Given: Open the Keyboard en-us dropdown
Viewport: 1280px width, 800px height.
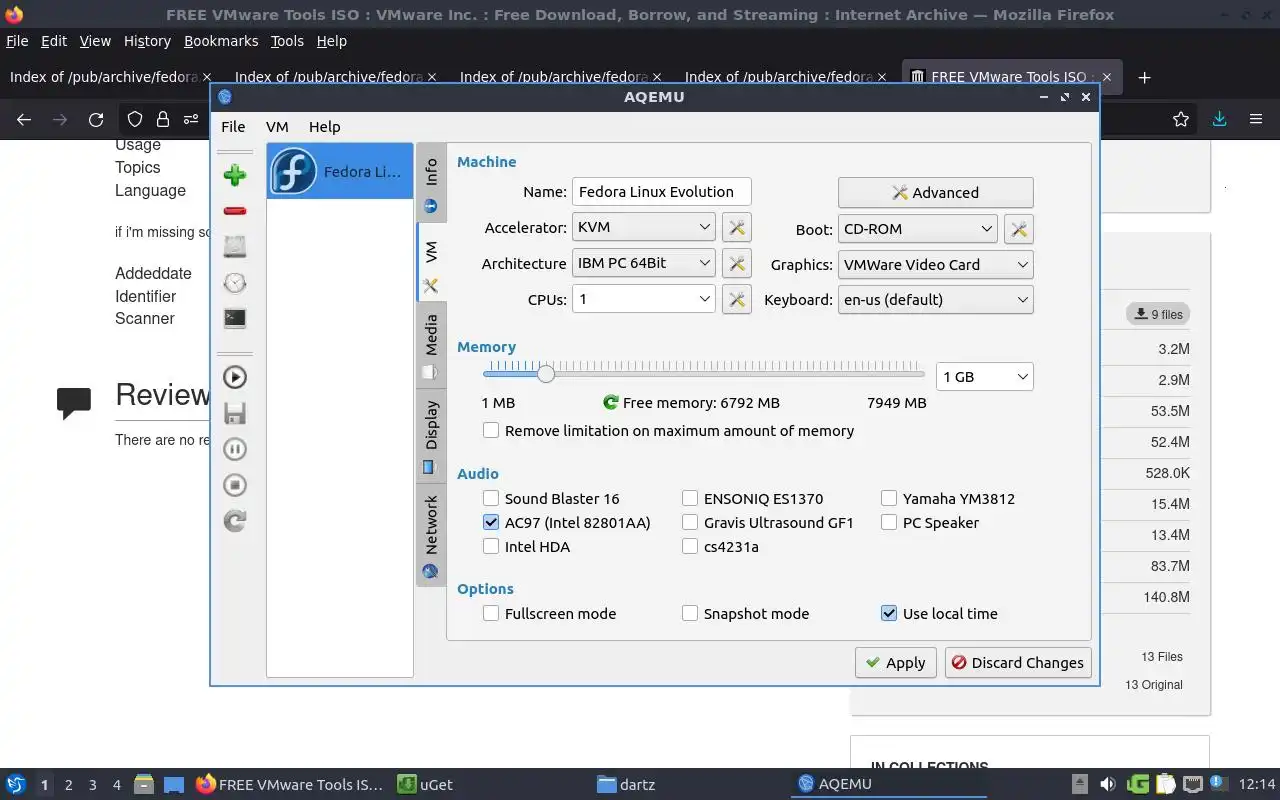Looking at the screenshot, I should point(935,299).
